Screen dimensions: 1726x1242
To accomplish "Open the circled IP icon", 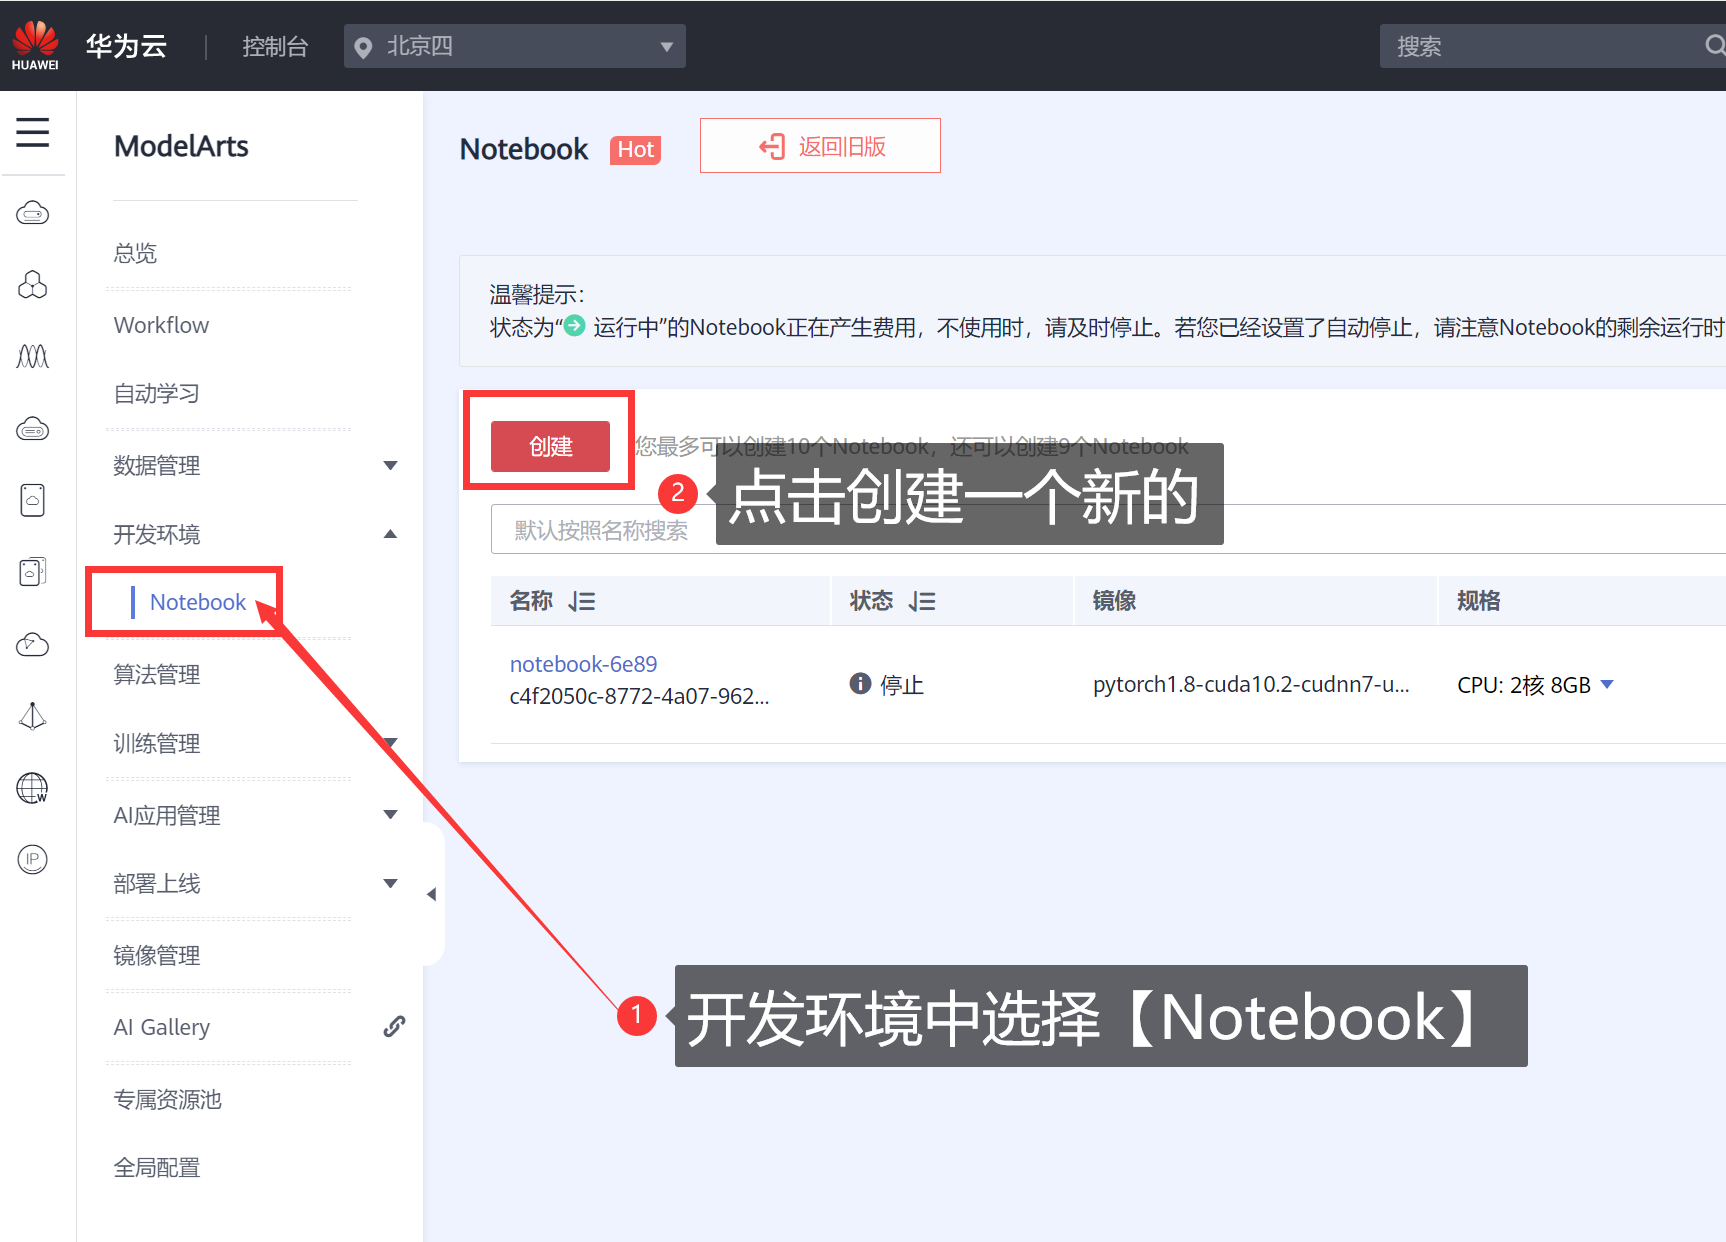I will [33, 859].
